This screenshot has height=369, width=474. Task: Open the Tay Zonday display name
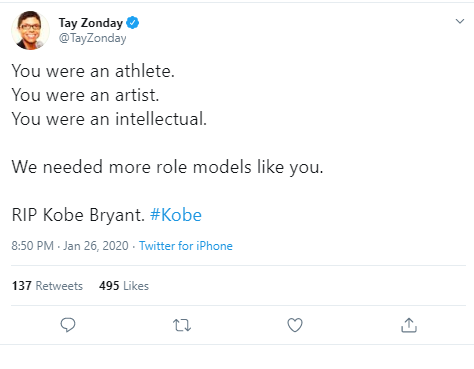[91, 23]
